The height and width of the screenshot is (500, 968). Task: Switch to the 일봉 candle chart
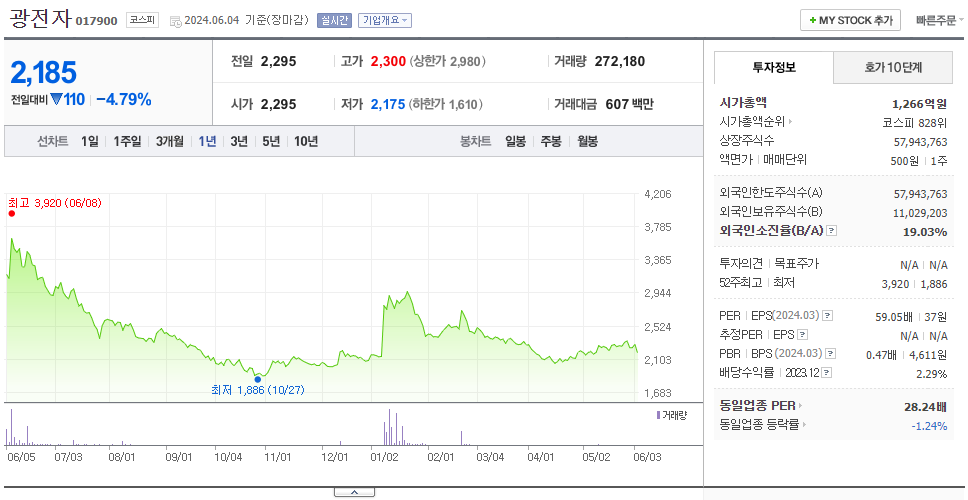[515, 141]
